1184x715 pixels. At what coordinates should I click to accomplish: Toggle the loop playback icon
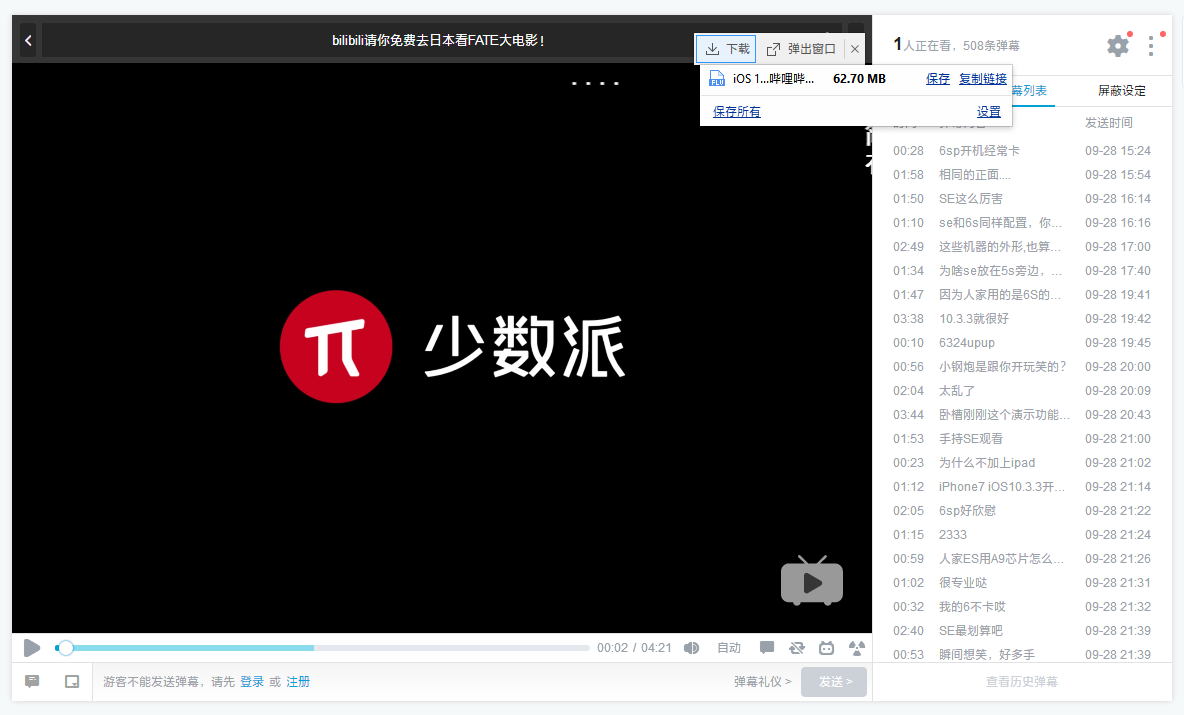click(796, 648)
